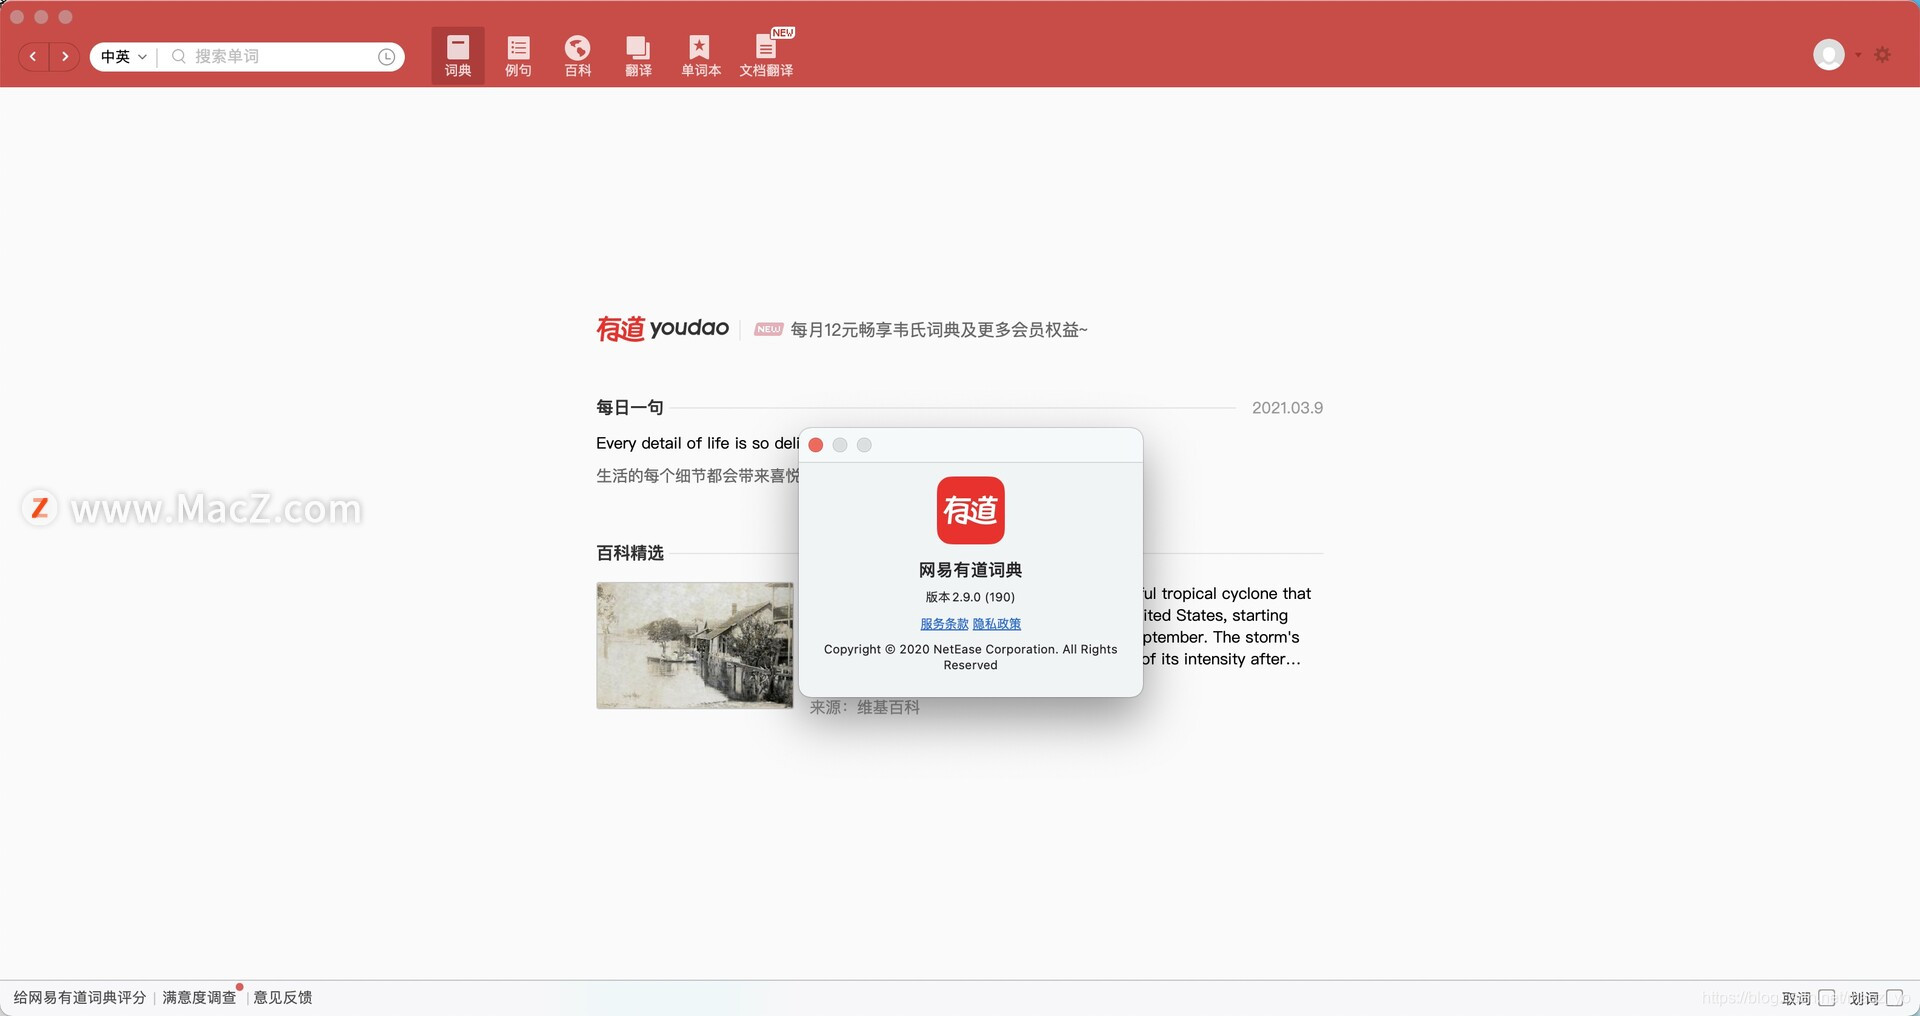Toggle the 划词 selection translate checkbox
The image size is (1920, 1016).
click(1895, 998)
